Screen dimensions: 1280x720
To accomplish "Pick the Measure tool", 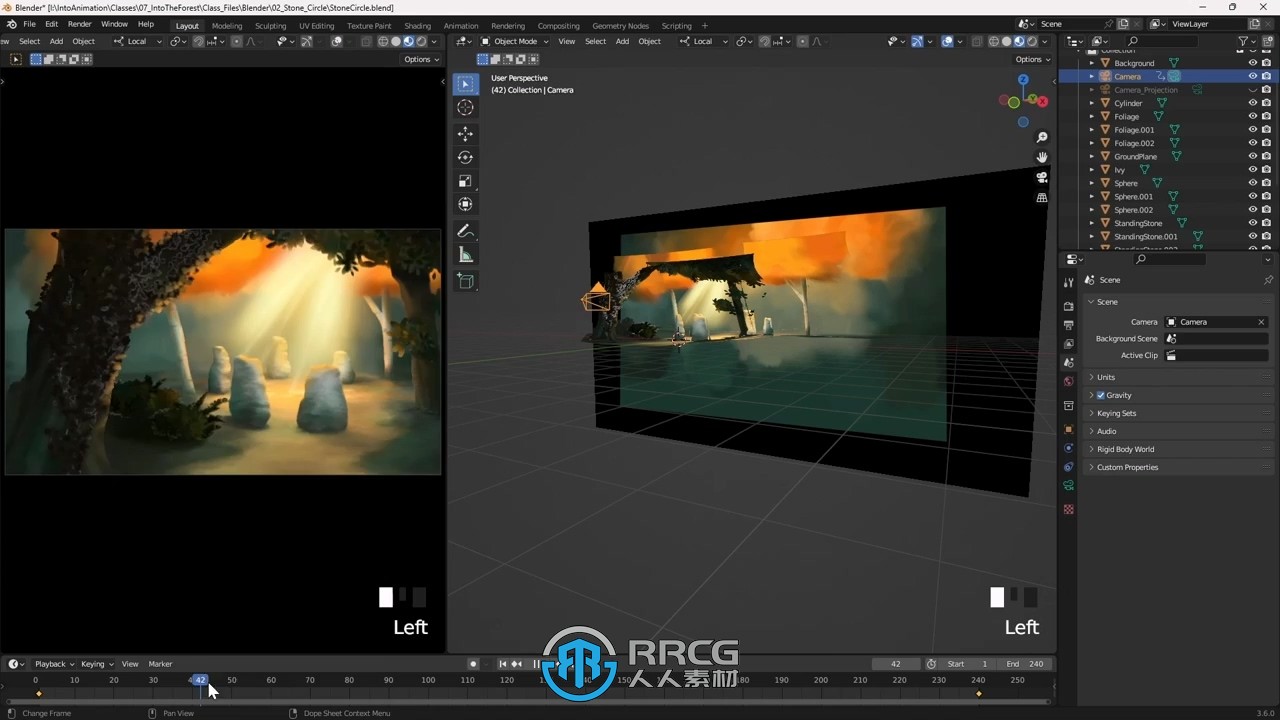I will 465,255.
